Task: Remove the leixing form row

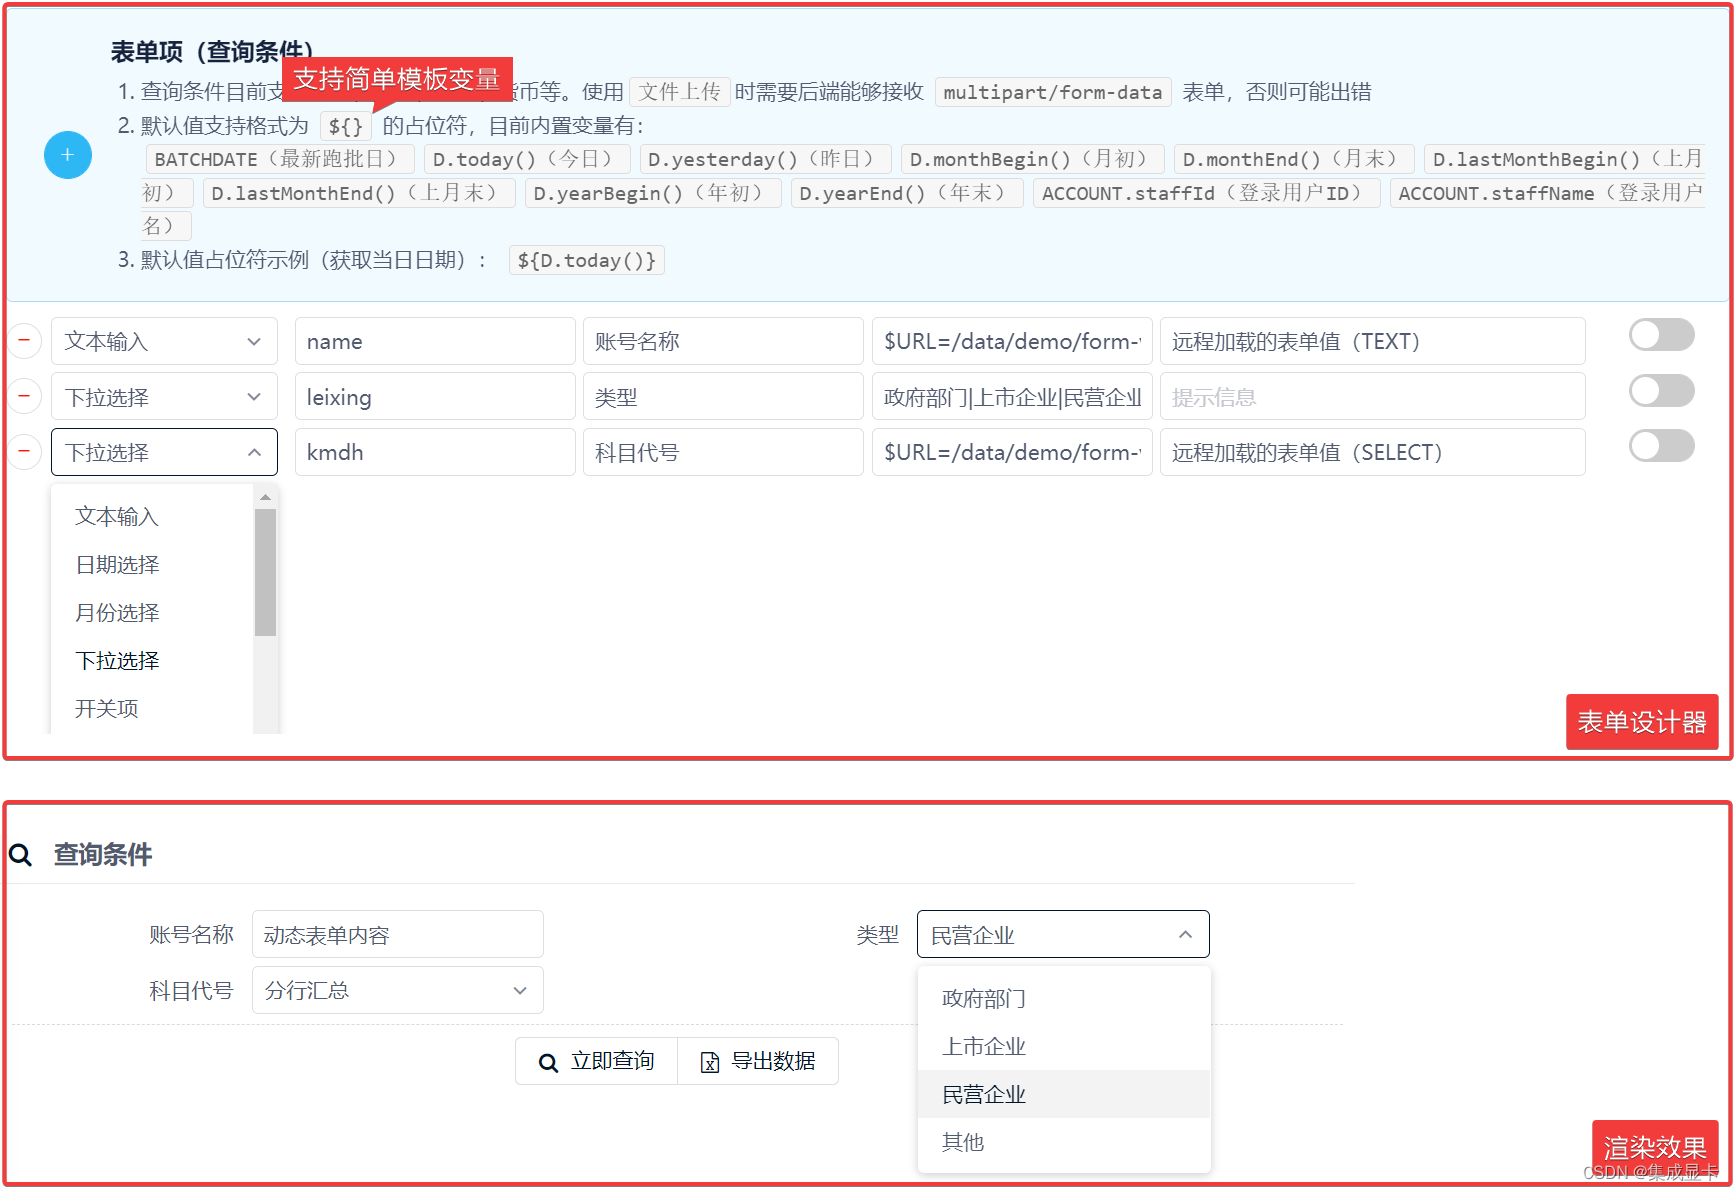Action: [24, 396]
